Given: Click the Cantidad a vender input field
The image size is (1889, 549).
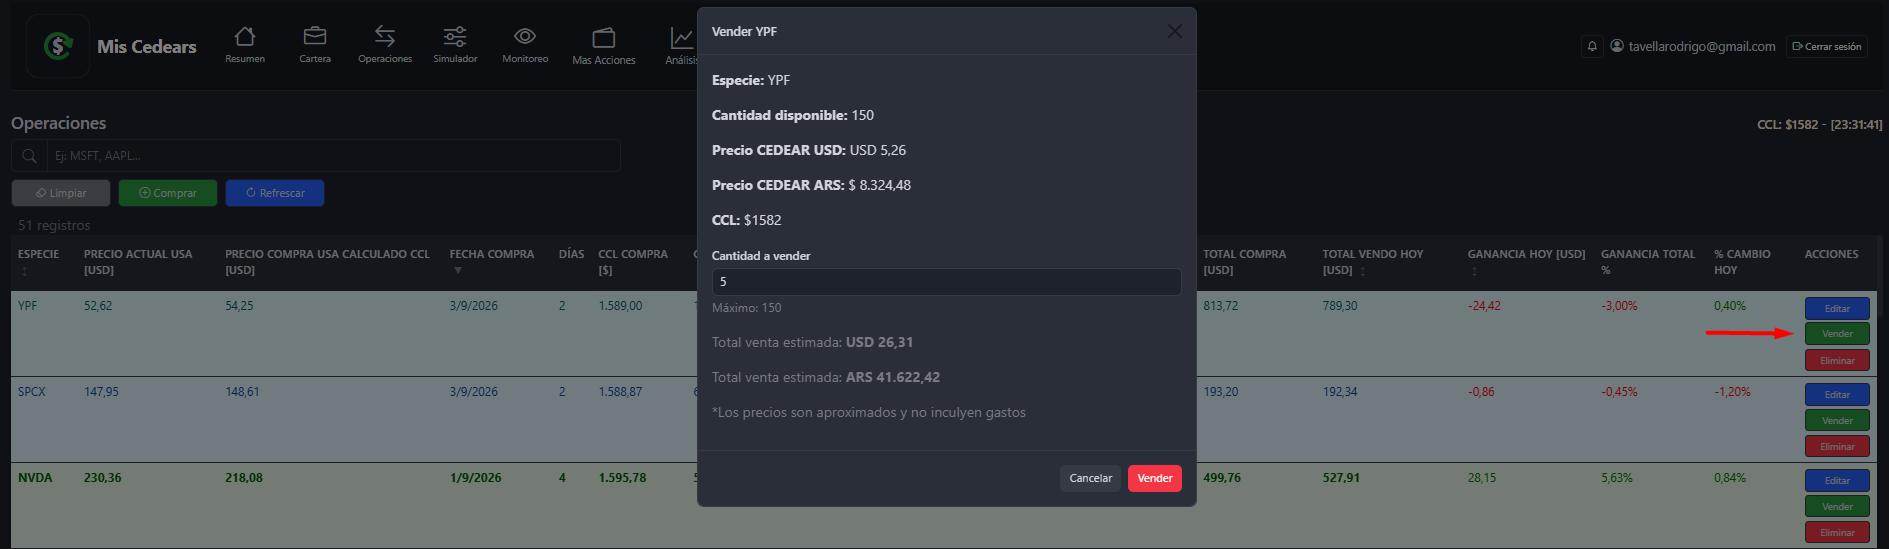Looking at the screenshot, I should point(946,282).
